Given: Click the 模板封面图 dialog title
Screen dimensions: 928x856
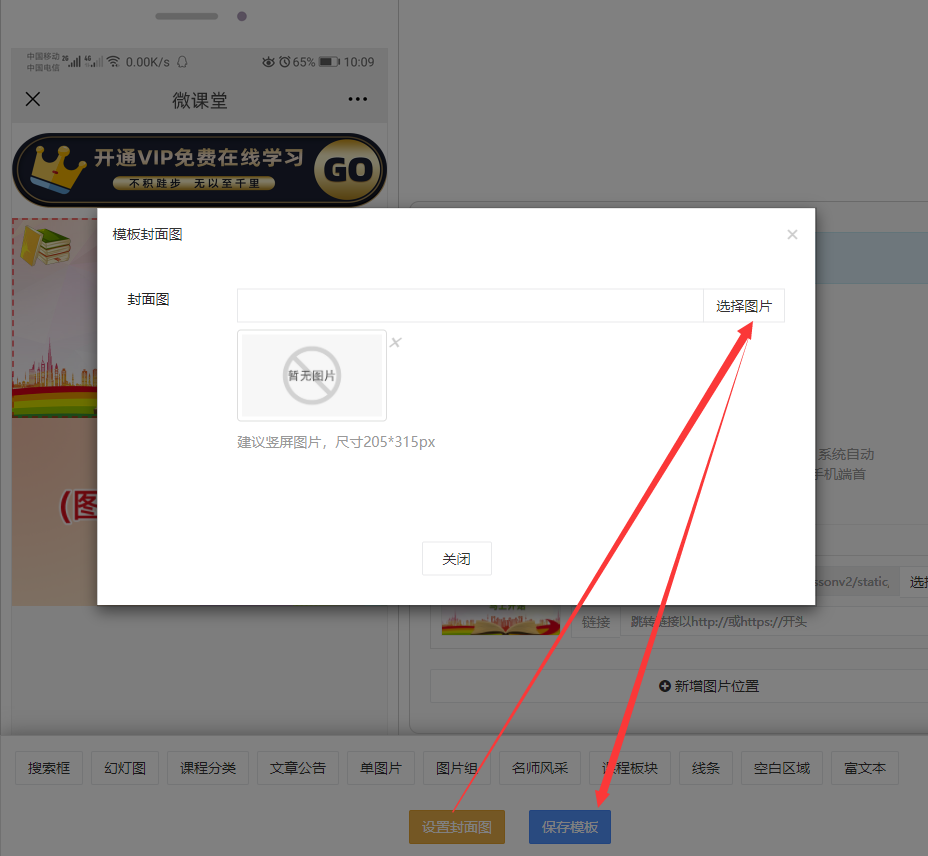Looking at the screenshot, I should [147, 234].
